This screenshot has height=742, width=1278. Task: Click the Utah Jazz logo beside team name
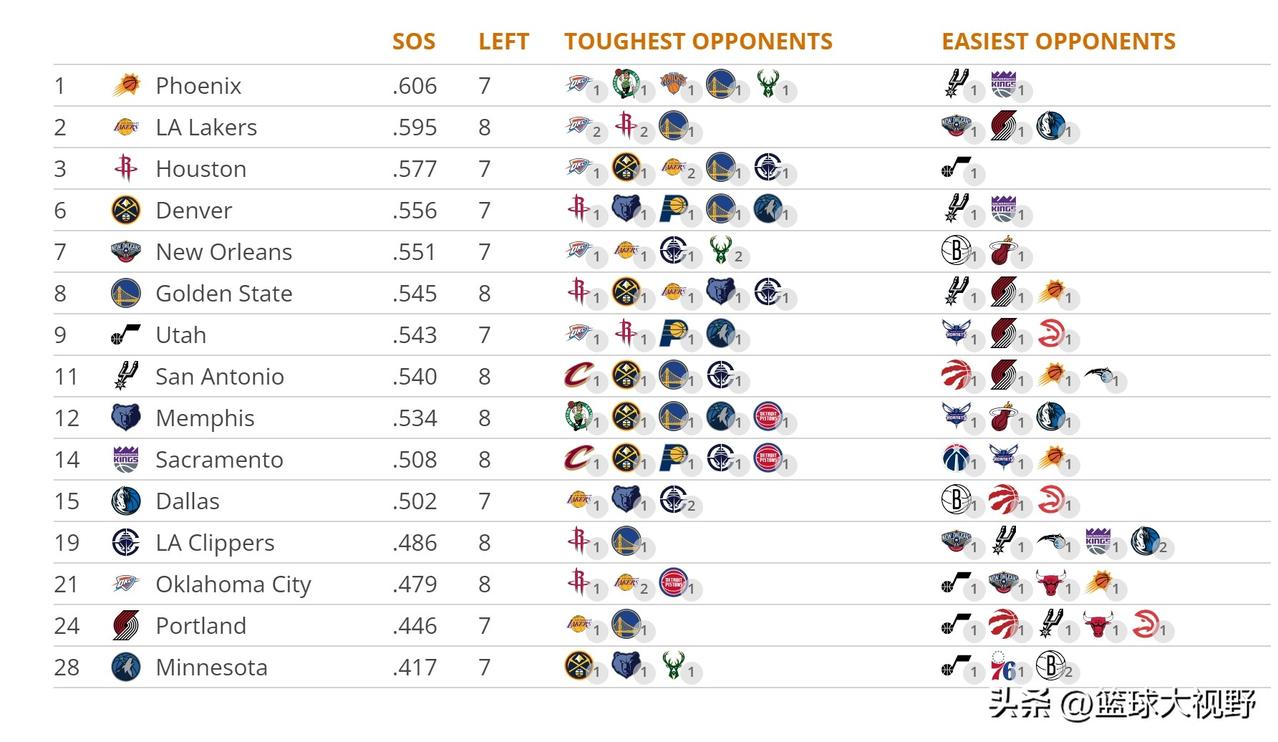126,335
